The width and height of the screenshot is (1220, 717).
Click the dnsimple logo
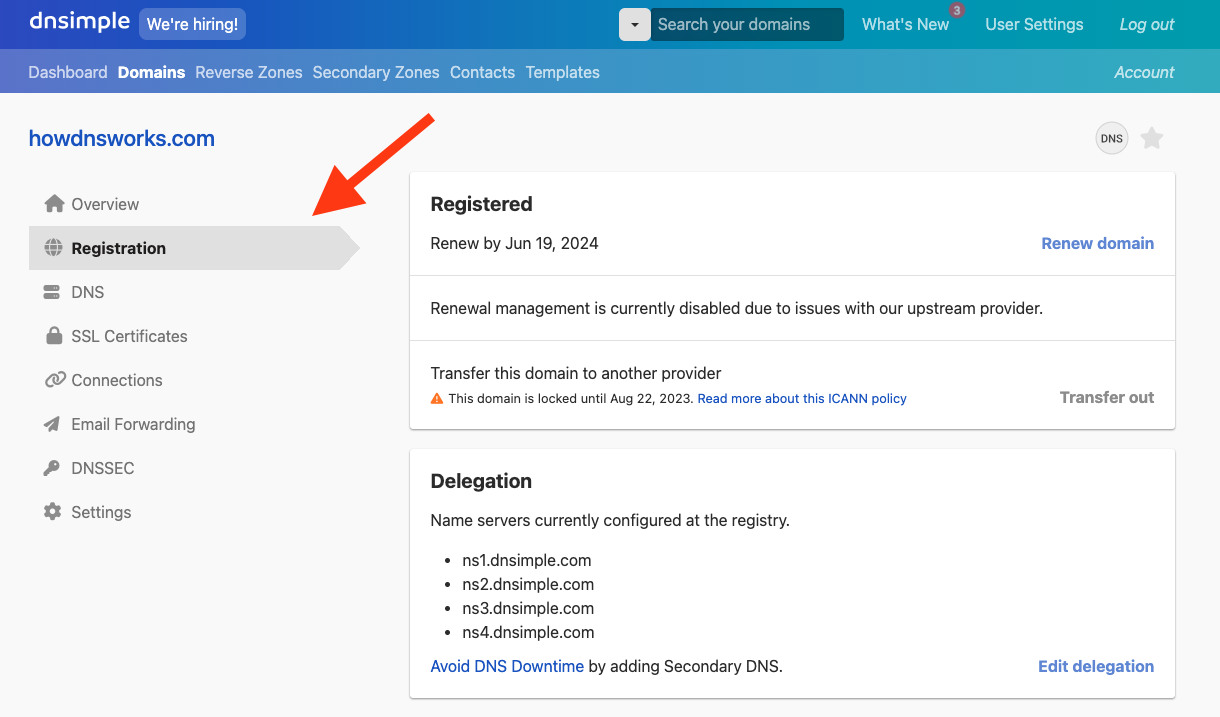click(x=79, y=22)
